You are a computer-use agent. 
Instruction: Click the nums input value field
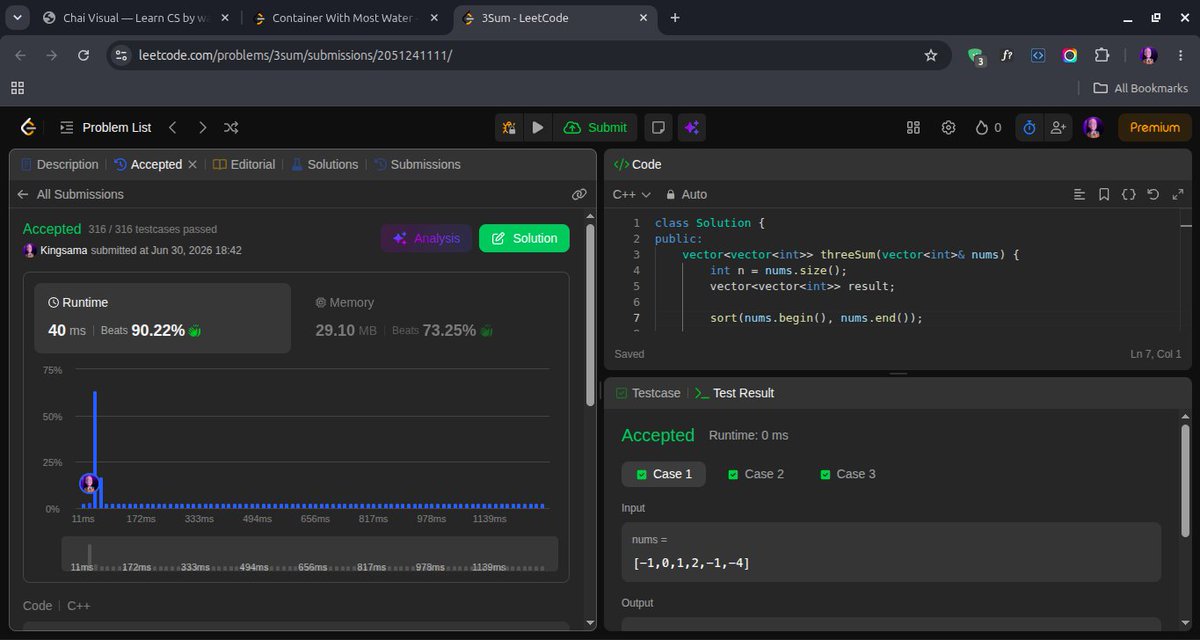[x=891, y=552]
